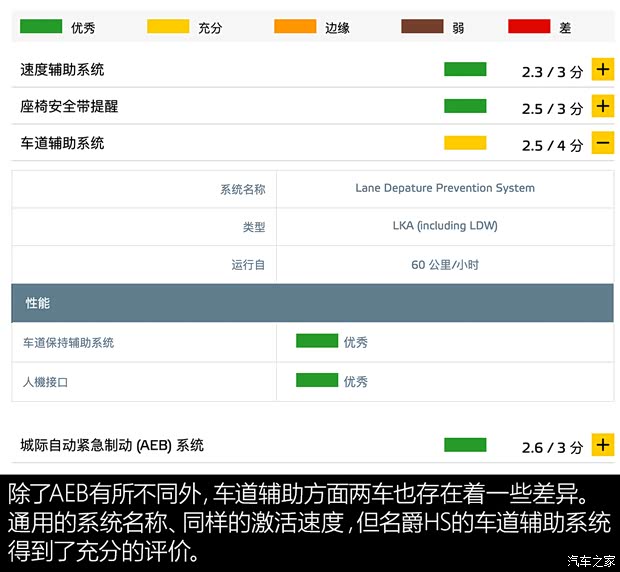620x572 pixels.
Task: Click the green 优秀 legend swatch
Action: 41,26
